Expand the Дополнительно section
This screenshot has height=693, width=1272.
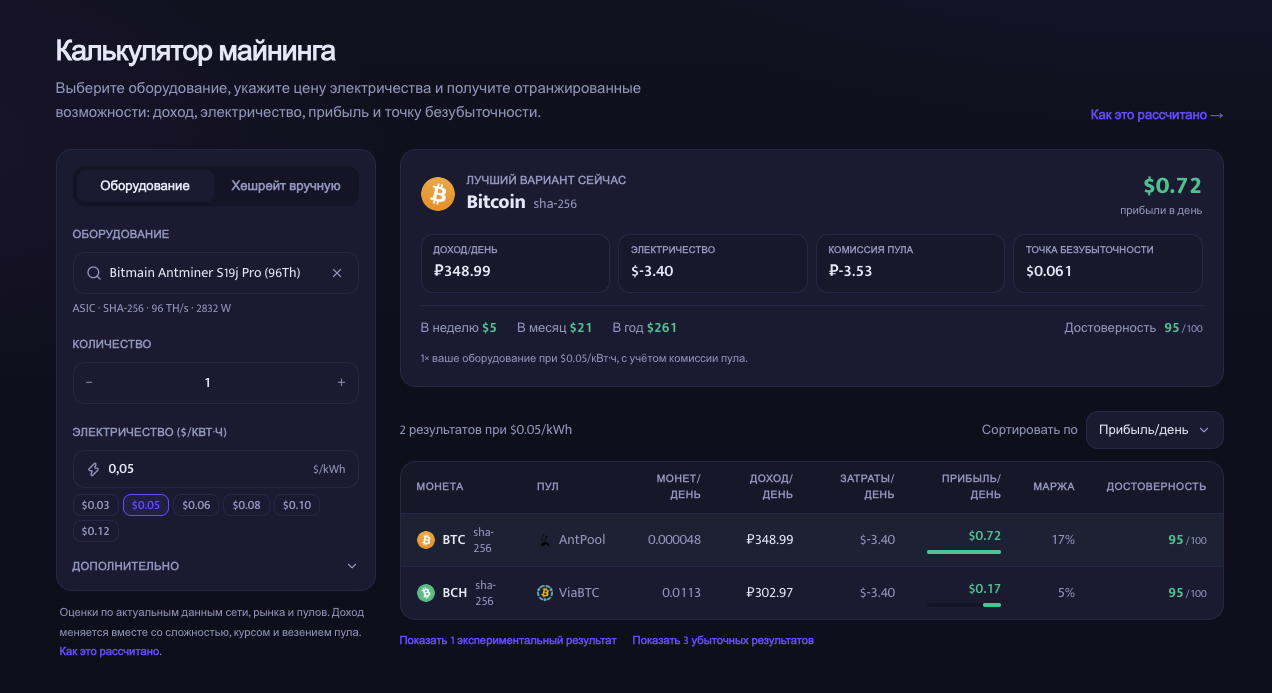[215, 566]
